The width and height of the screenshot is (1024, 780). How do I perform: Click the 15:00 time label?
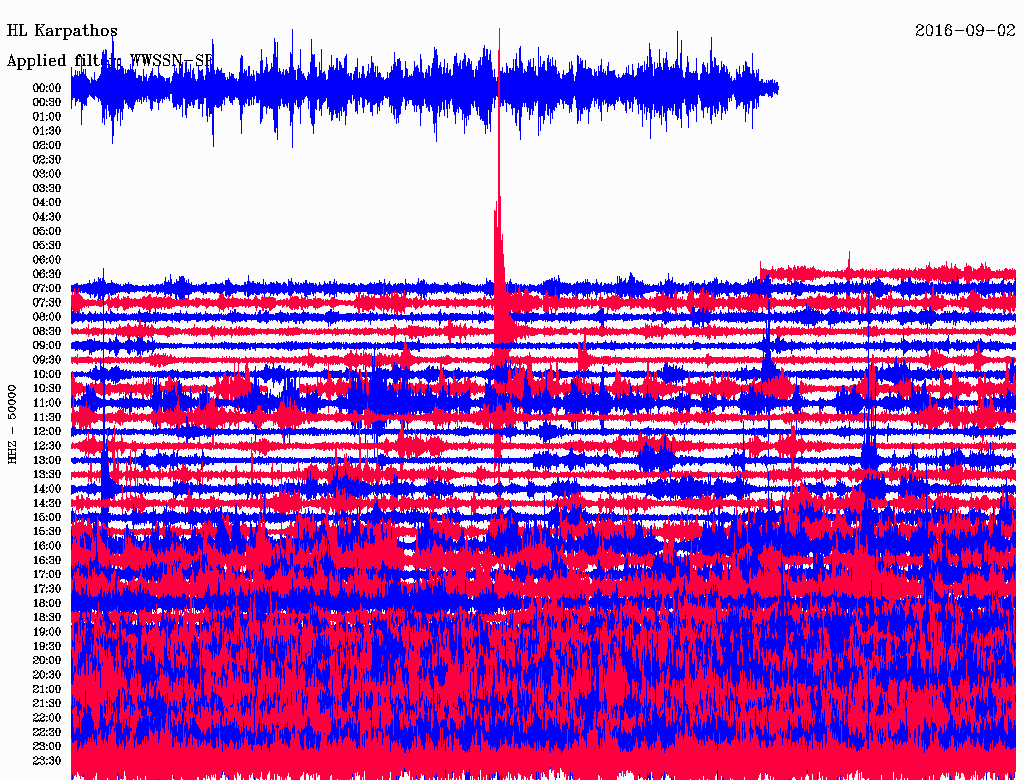(x=47, y=517)
